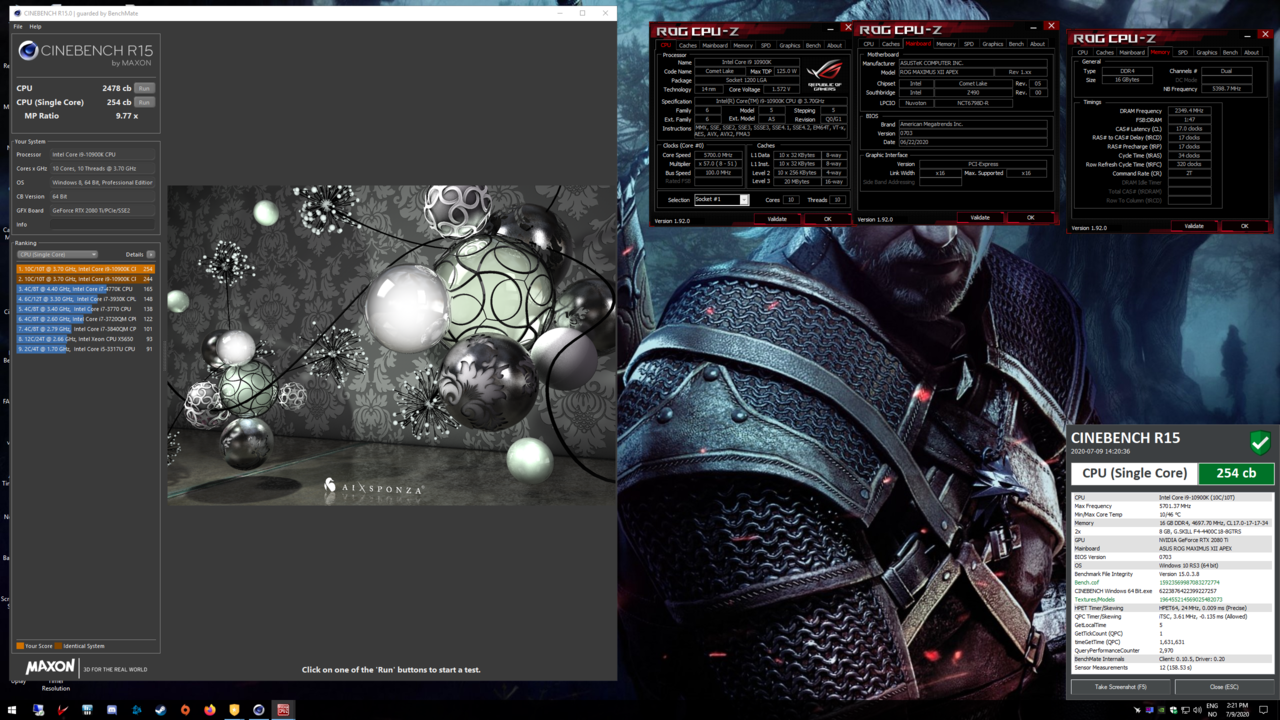Select ranking row 2 scoring 244
Screen dimensions: 1280x720
[85, 279]
